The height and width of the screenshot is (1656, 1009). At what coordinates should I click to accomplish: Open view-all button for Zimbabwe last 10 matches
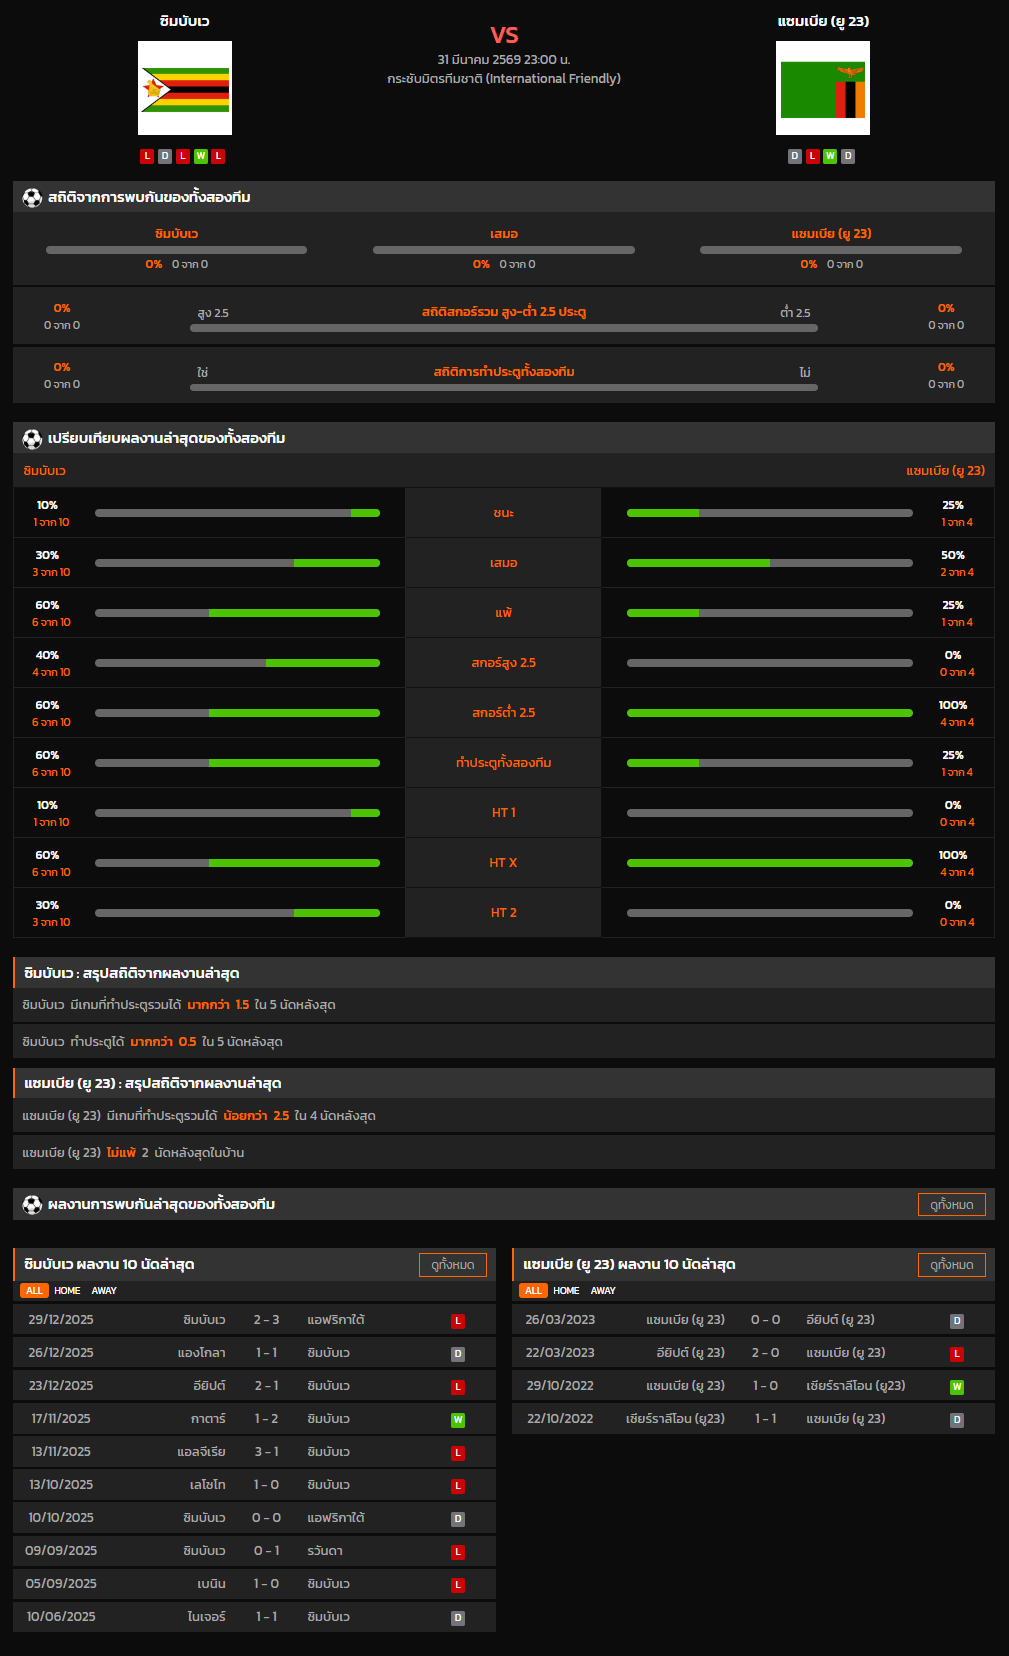452,1265
